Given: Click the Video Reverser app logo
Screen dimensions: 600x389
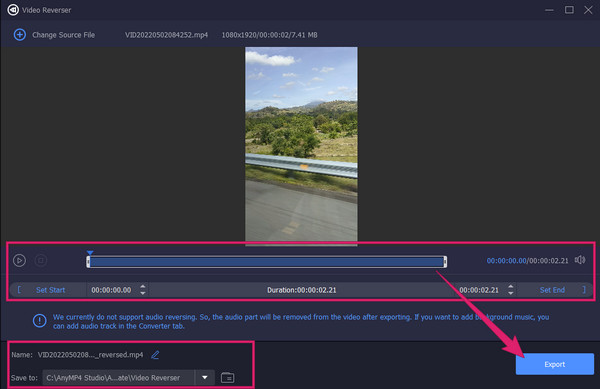Looking at the screenshot, I should (x=13, y=10).
